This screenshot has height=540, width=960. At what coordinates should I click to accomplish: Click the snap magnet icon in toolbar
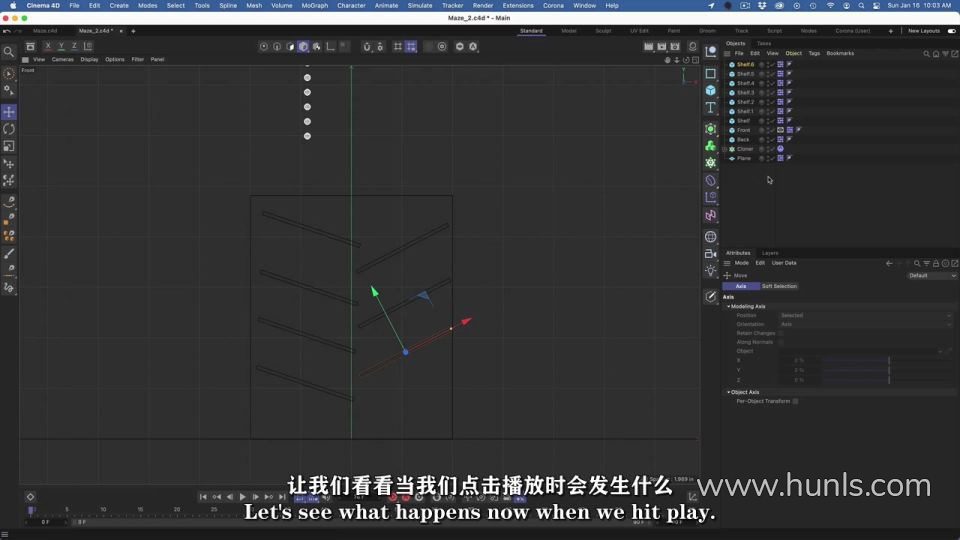click(x=366, y=47)
